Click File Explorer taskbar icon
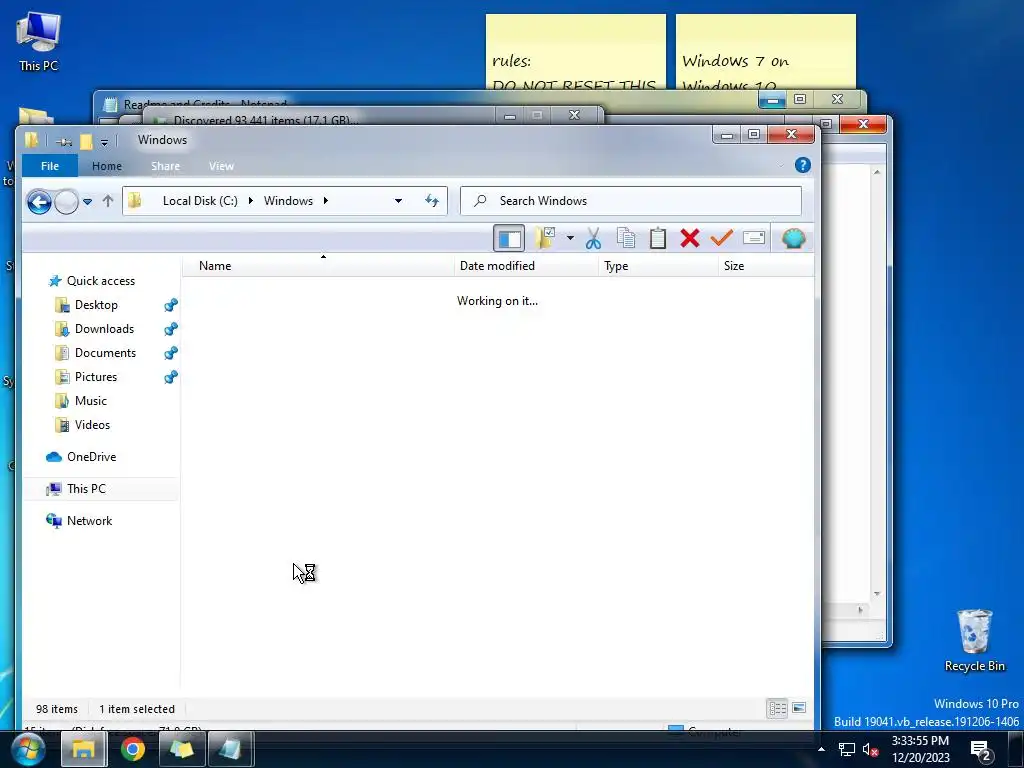The height and width of the screenshot is (768, 1024). [84, 749]
